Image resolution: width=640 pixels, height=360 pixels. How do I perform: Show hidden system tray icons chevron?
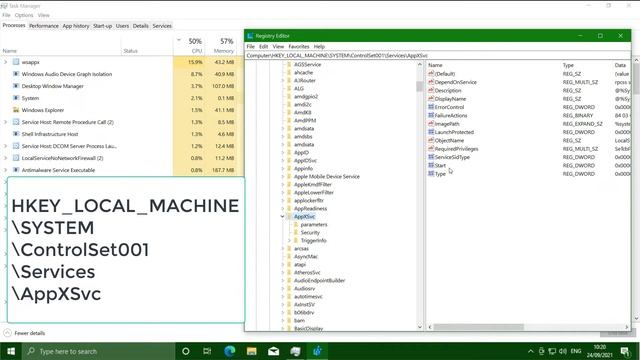click(x=530, y=351)
